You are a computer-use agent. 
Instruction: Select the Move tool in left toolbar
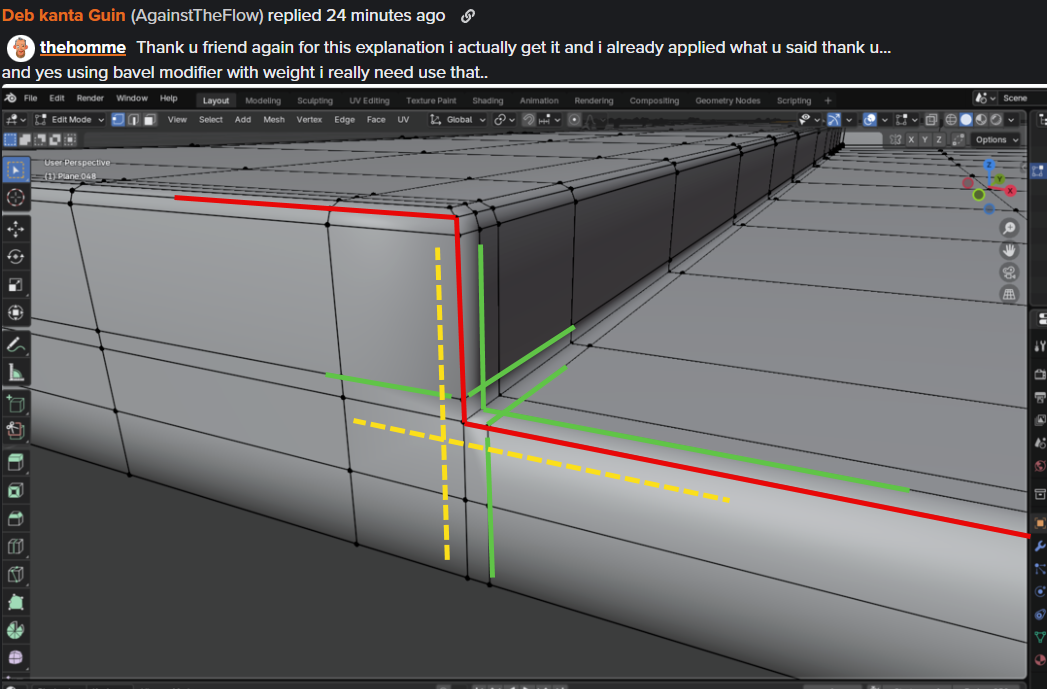point(15,229)
